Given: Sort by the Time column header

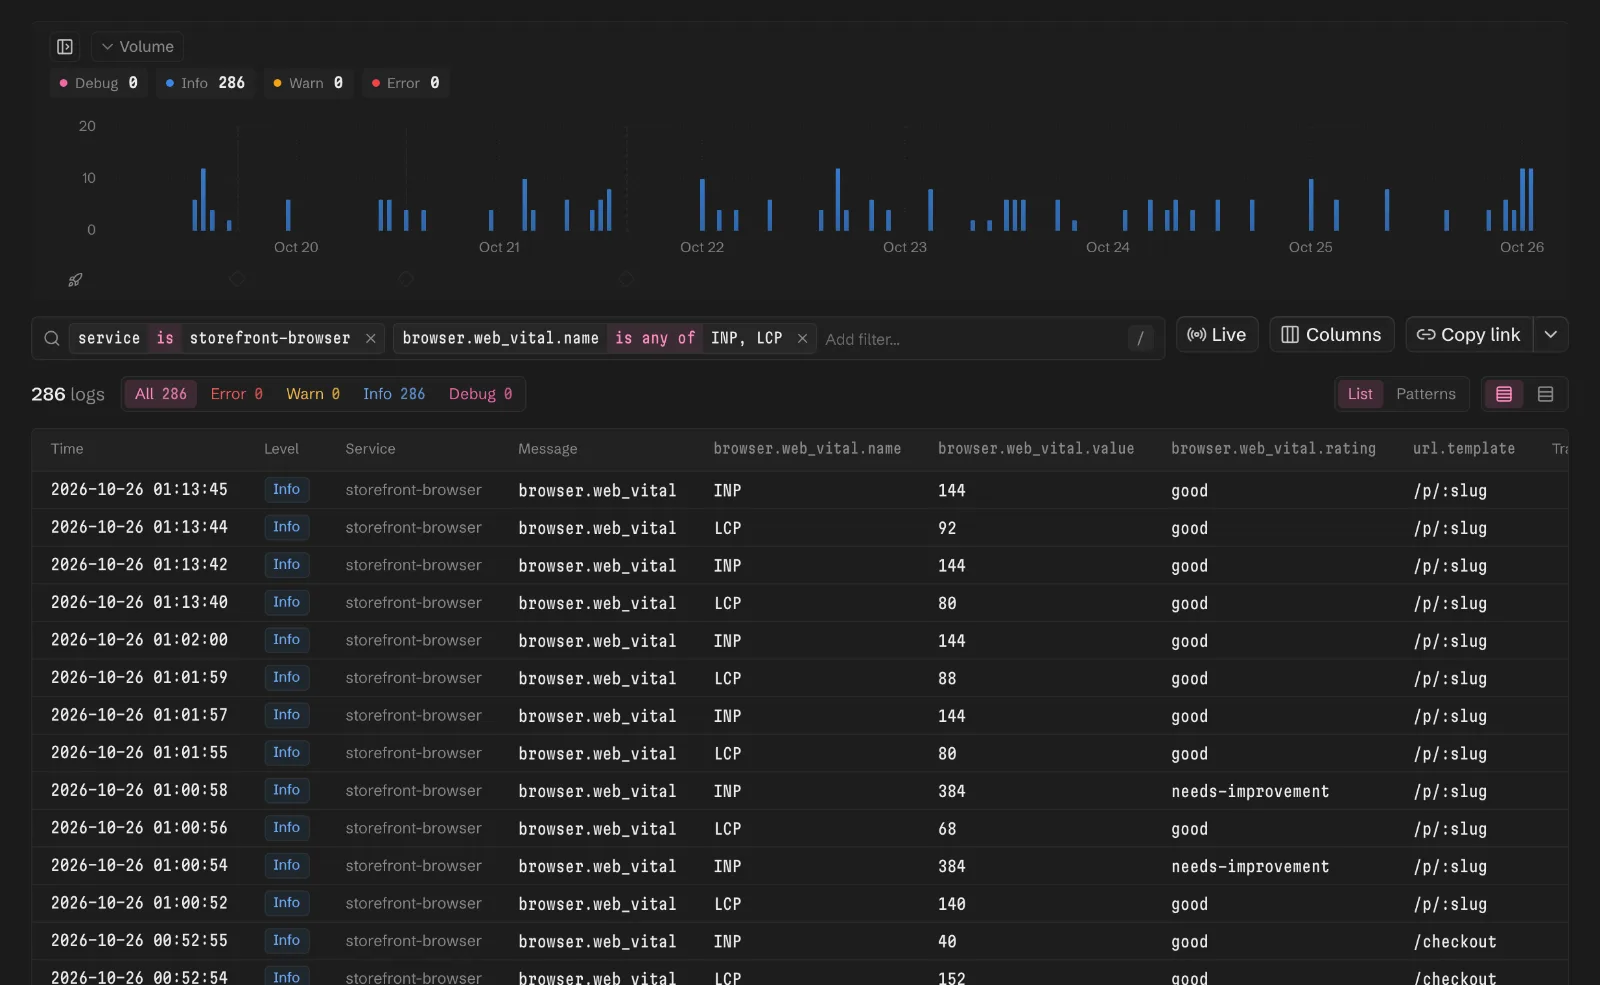Looking at the screenshot, I should coord(67,449).
